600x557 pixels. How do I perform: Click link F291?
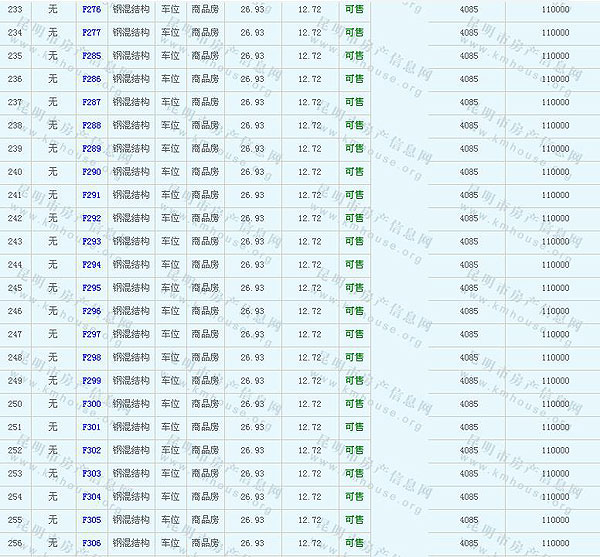coord(91,195)
